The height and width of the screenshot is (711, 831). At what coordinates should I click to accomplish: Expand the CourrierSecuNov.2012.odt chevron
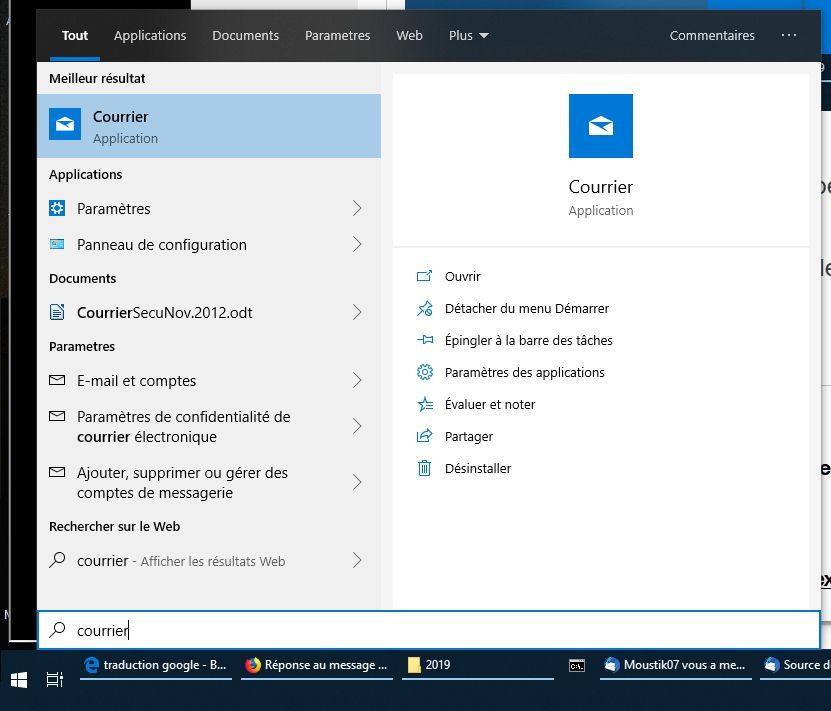(357, 312)
